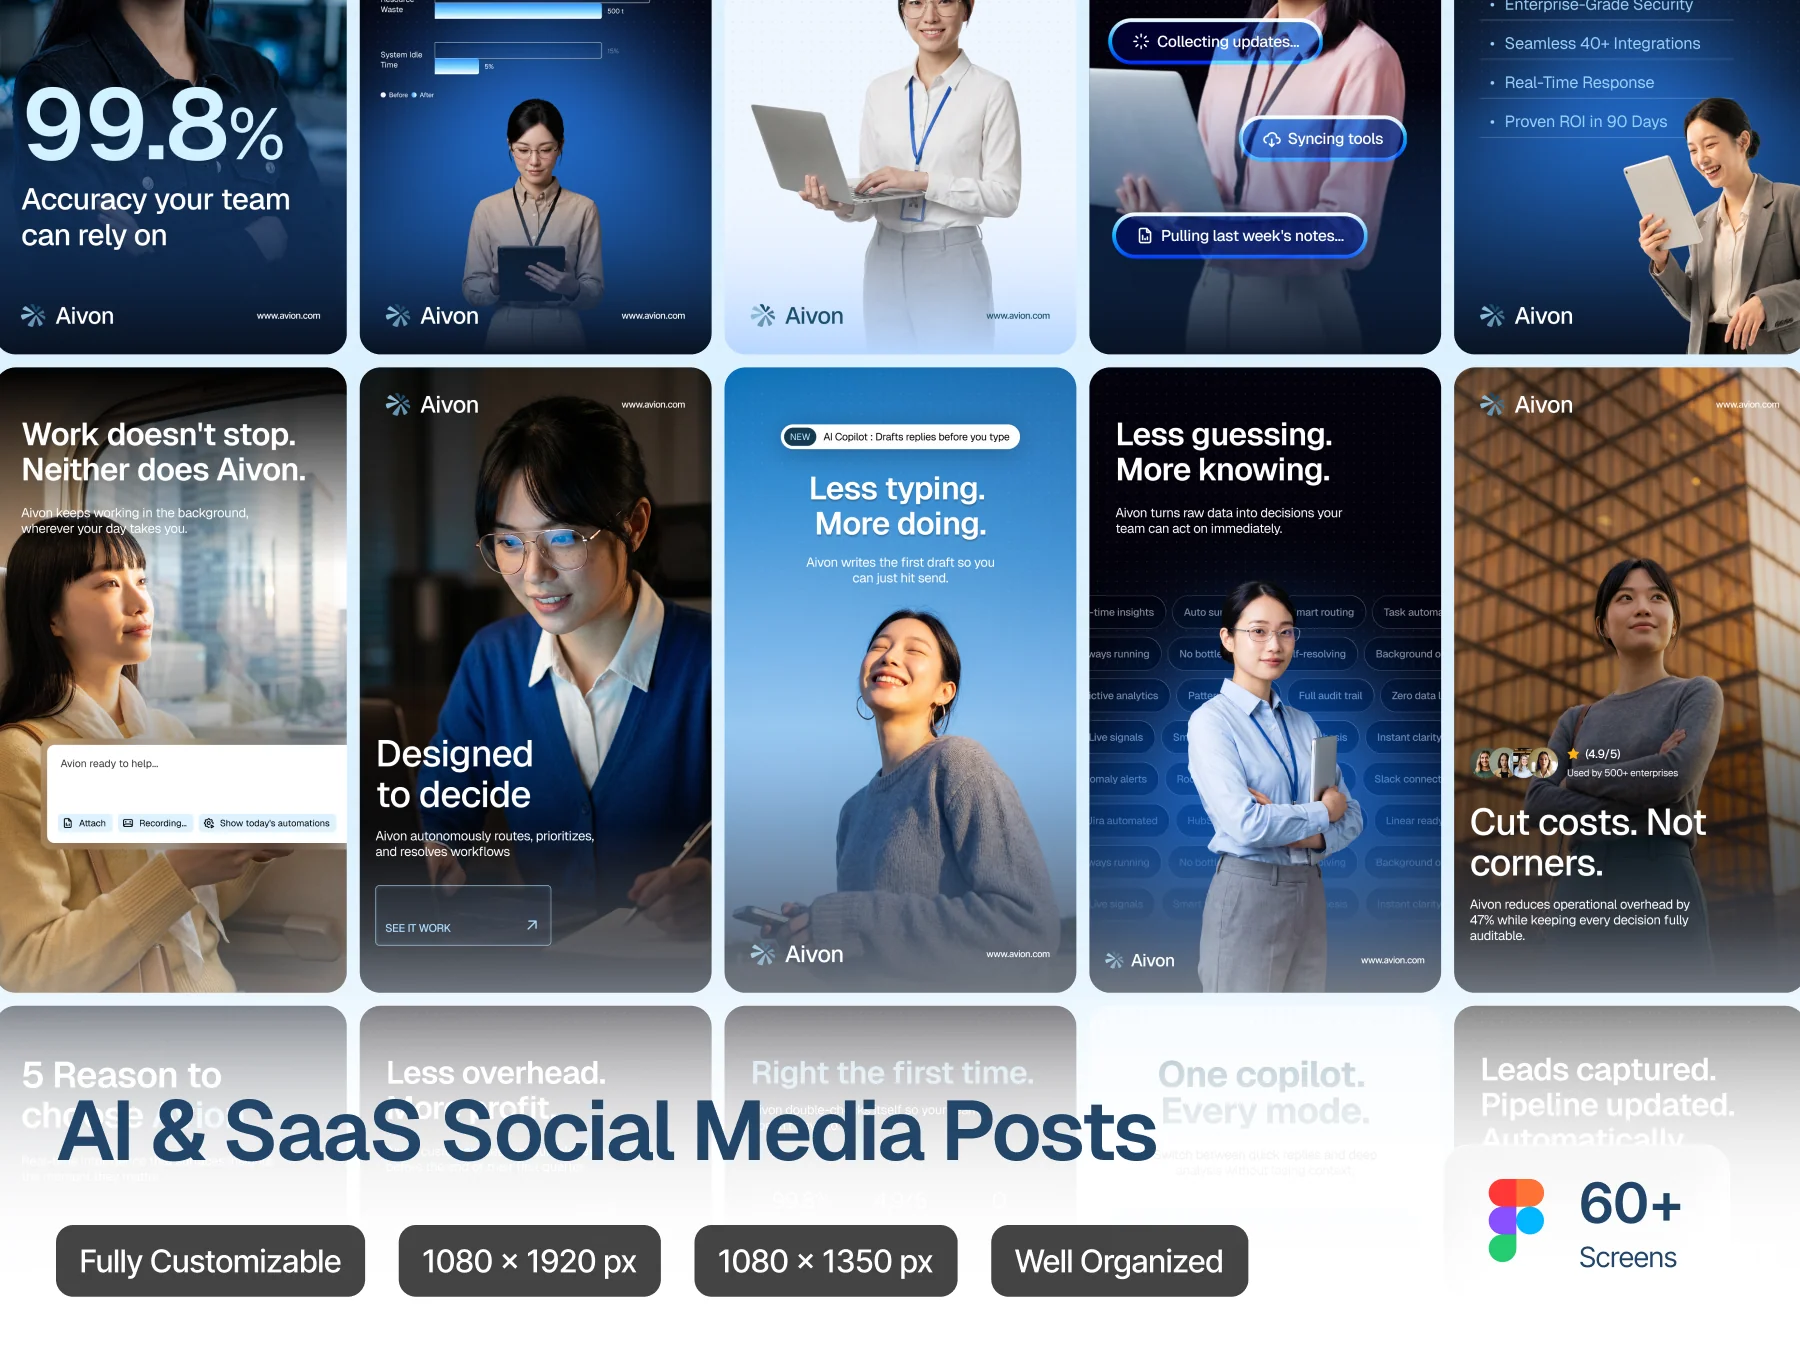Open www.avion.com link on Designed to decide card
Viewport: 1800px width, 1360px height.
click(653, 405)
